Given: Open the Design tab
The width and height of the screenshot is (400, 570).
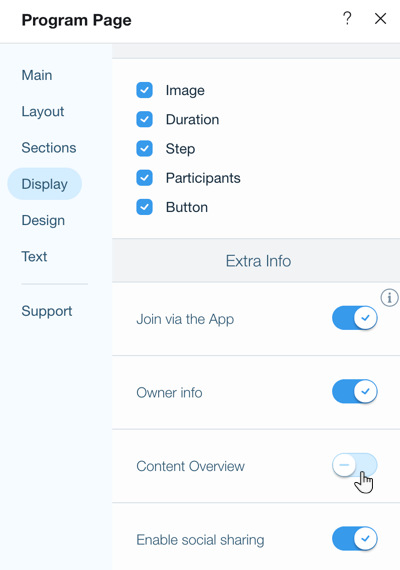Looking at the screenshot, I should click(x=43, y=220).
